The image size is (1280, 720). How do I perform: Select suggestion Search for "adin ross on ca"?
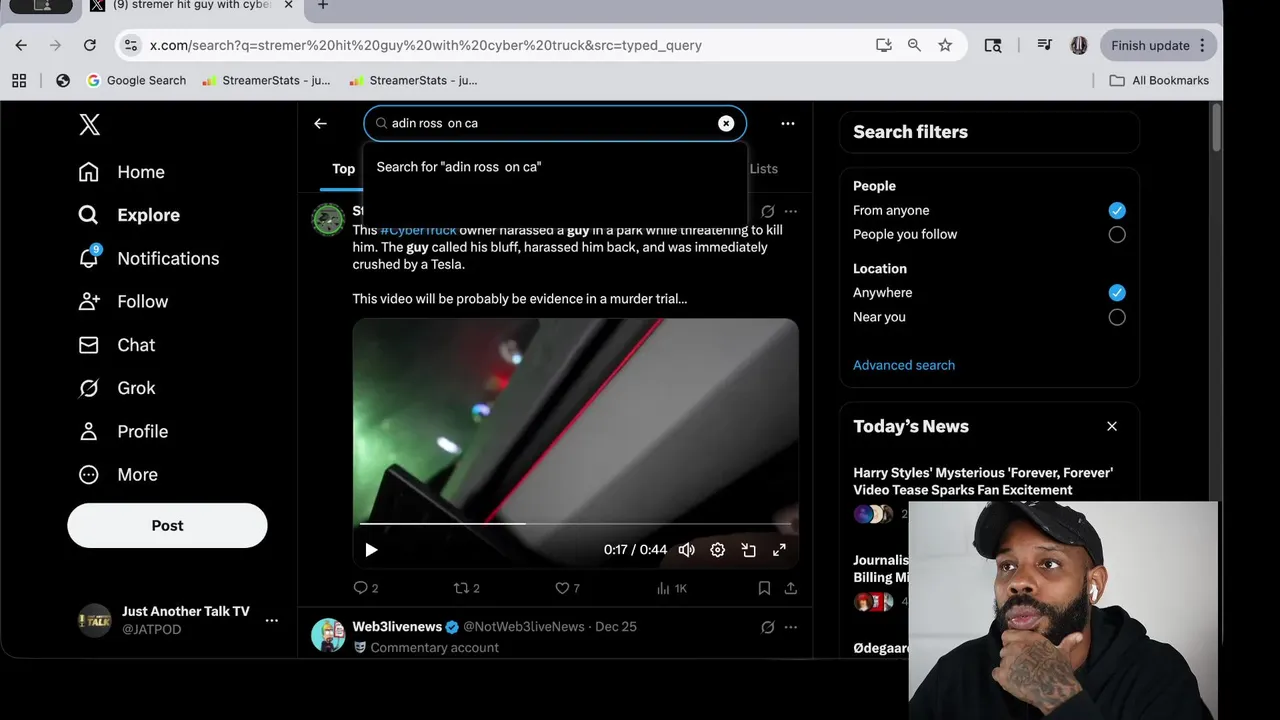tap(555, 167)
